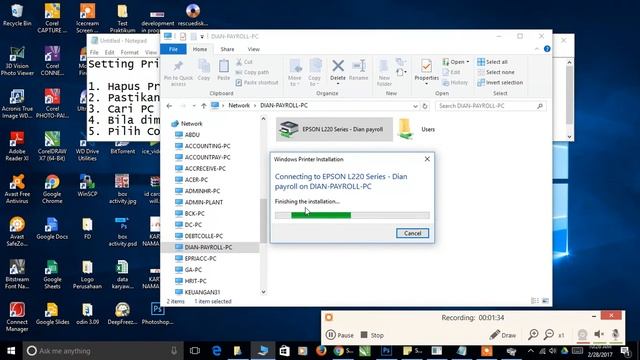This screenshot has width=640, height=360.
Task: Open Notepad Format menu
Action: coord(129,52)
